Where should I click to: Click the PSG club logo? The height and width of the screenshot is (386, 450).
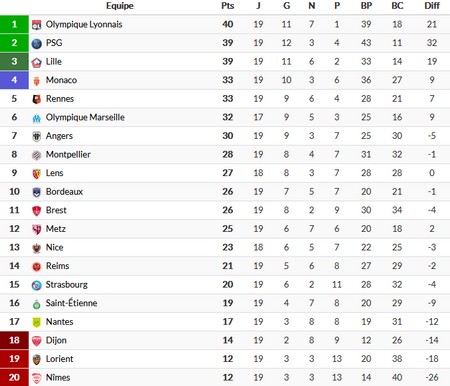[x=37, y=43]
